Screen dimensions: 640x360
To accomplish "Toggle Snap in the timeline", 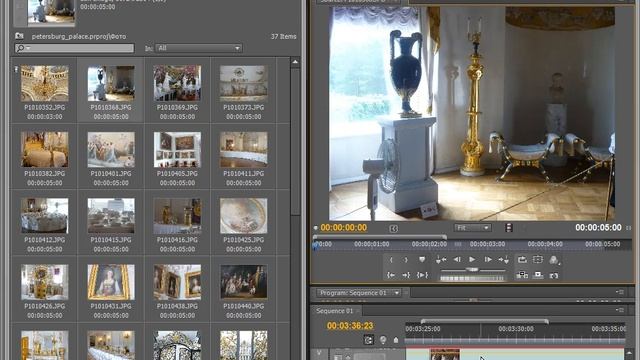I will tap(368, 340).
